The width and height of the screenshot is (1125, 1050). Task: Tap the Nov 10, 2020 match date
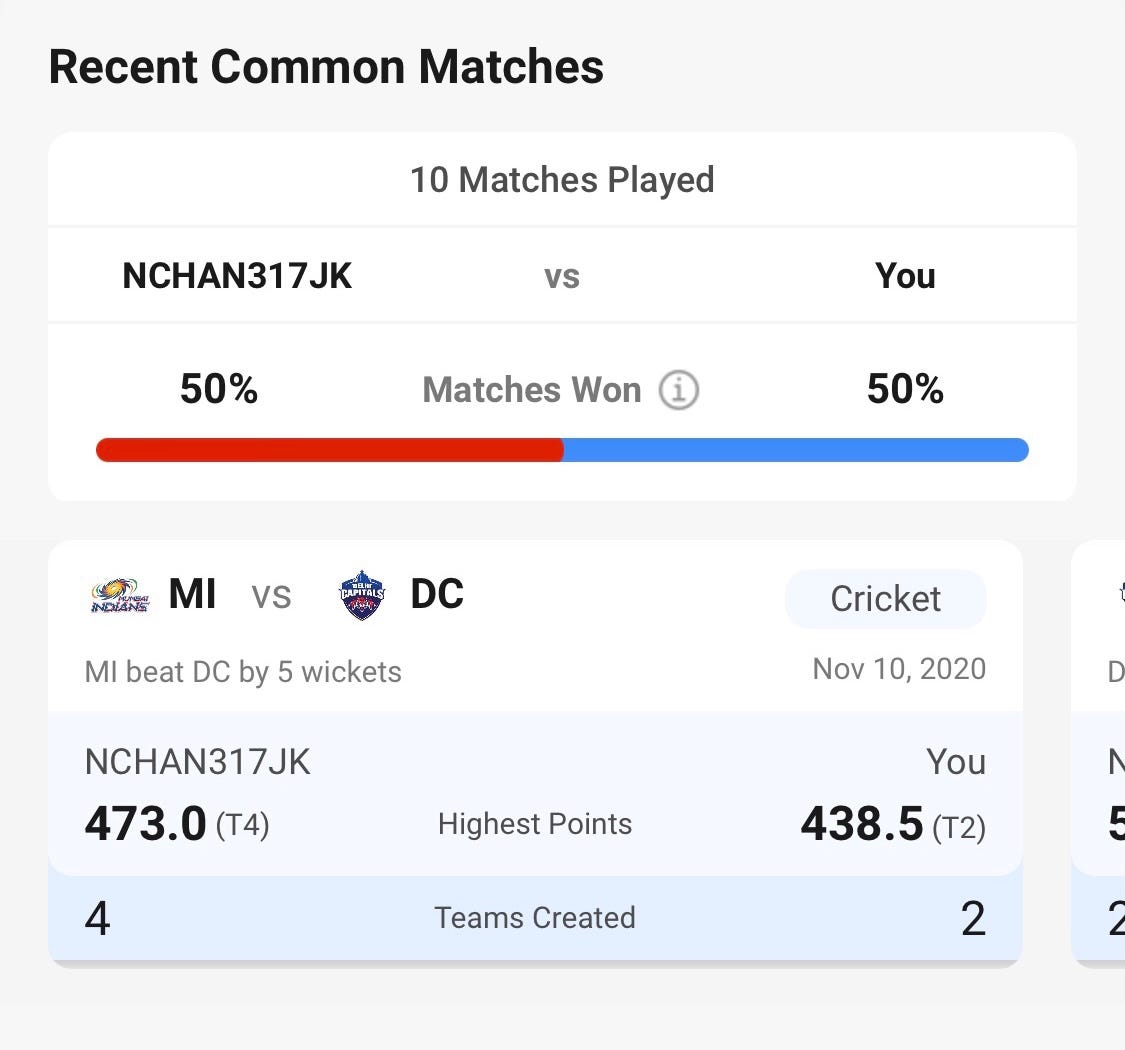pos(899,669)
